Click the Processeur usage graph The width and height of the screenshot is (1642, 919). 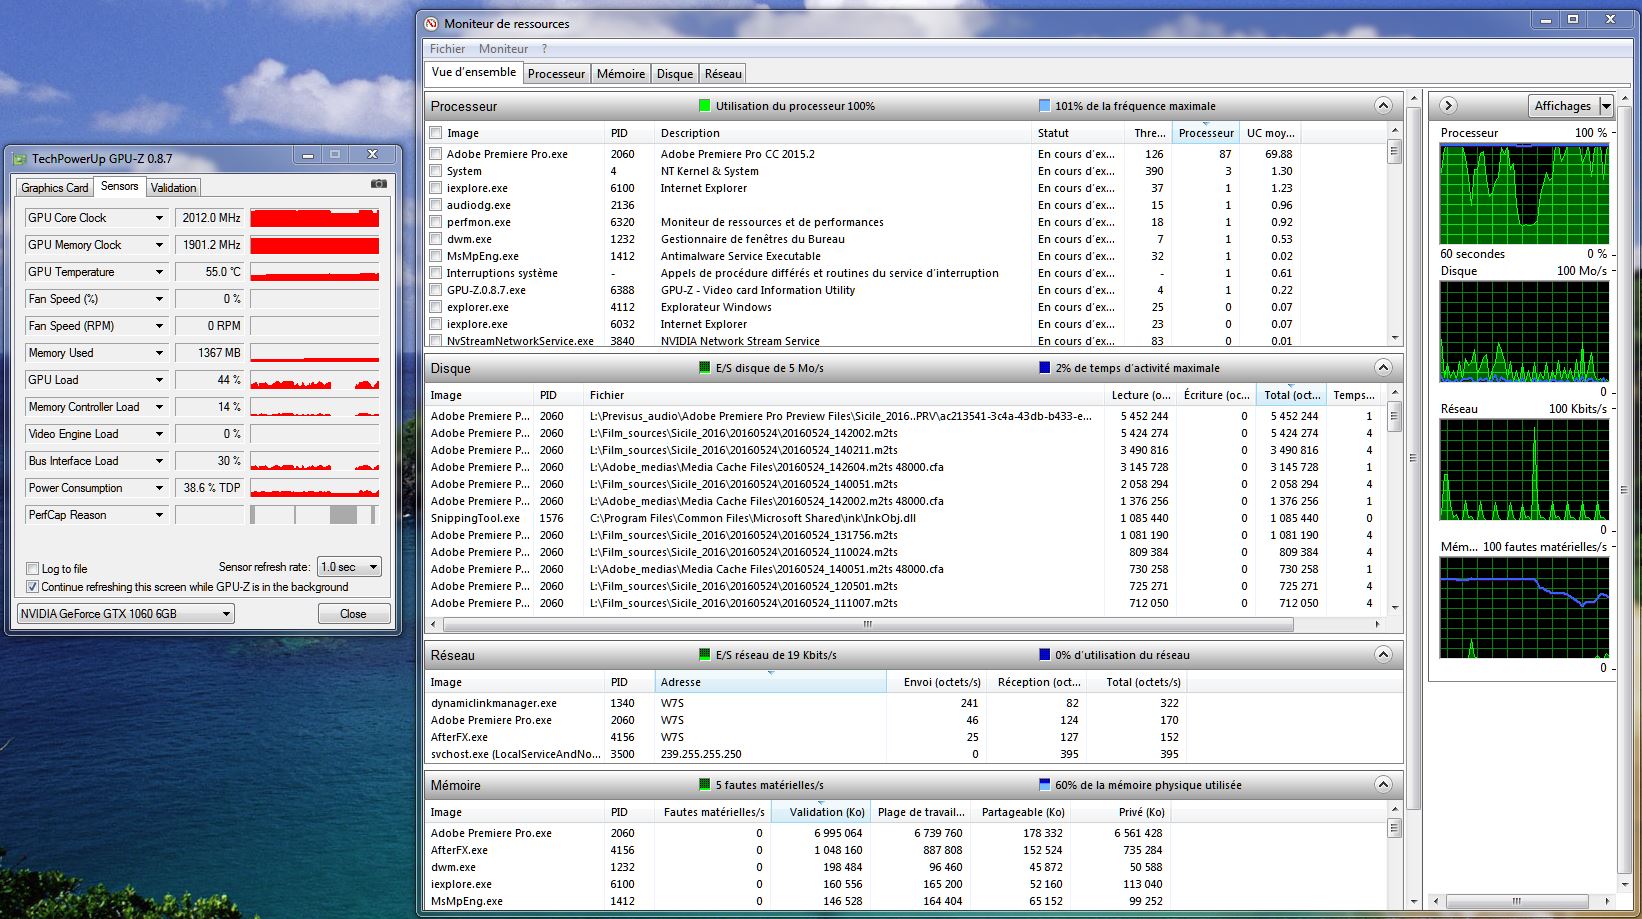click(1524, 194)
